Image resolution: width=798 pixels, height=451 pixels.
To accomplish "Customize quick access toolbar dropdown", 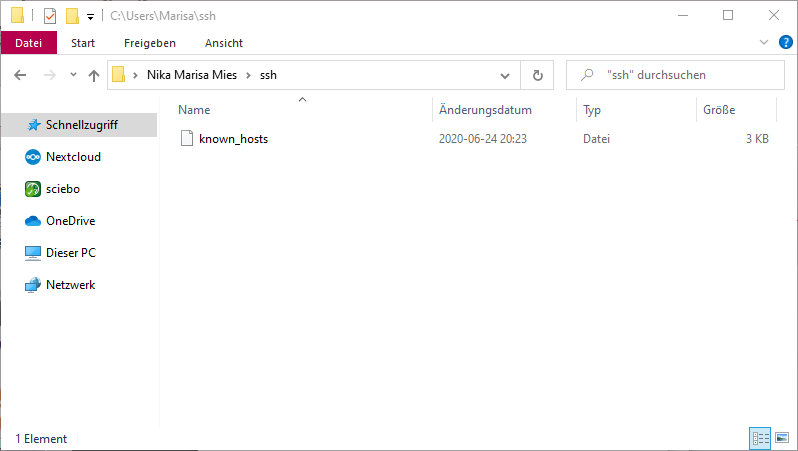I will click(x=90, y=17).
